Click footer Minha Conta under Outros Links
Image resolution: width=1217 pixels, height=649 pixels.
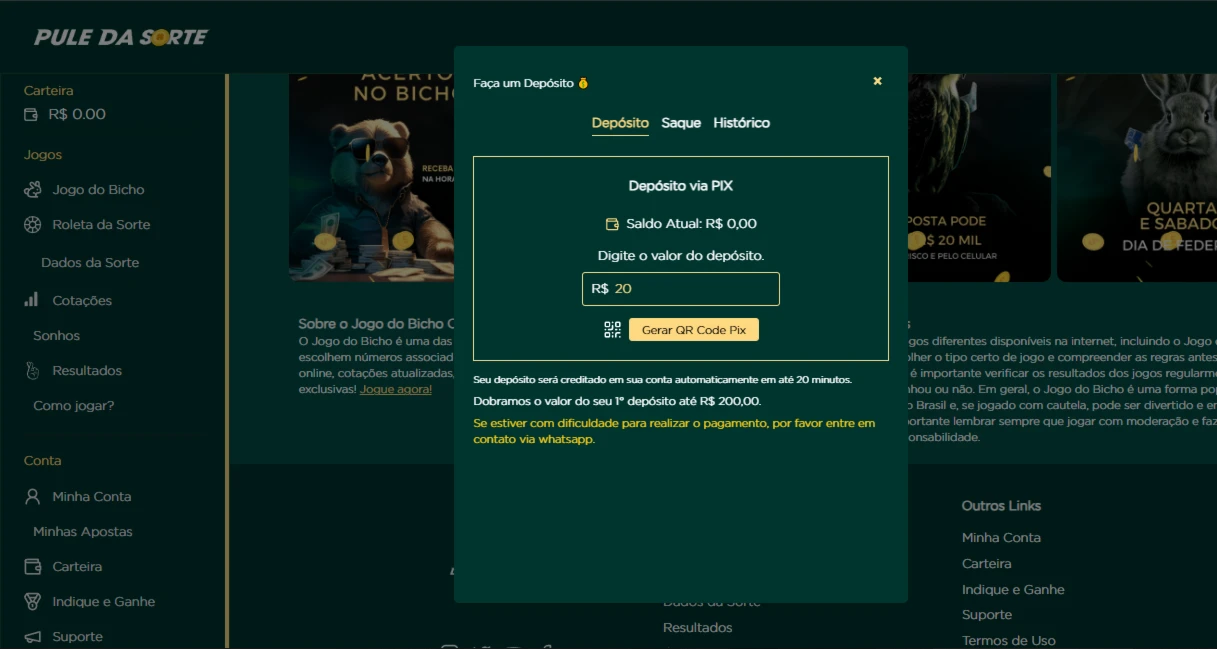coord(1001,537)
